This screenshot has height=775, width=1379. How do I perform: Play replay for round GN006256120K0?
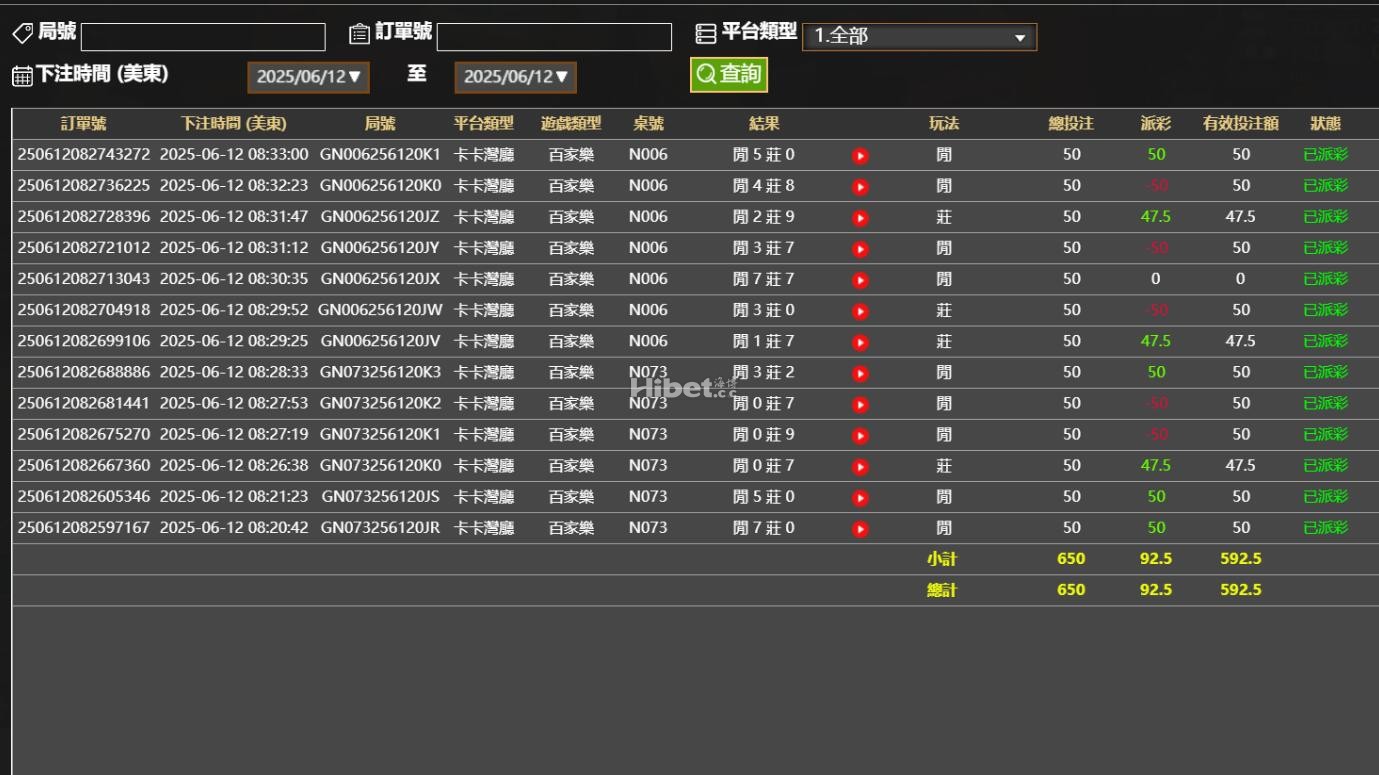(x=860, y=187)
